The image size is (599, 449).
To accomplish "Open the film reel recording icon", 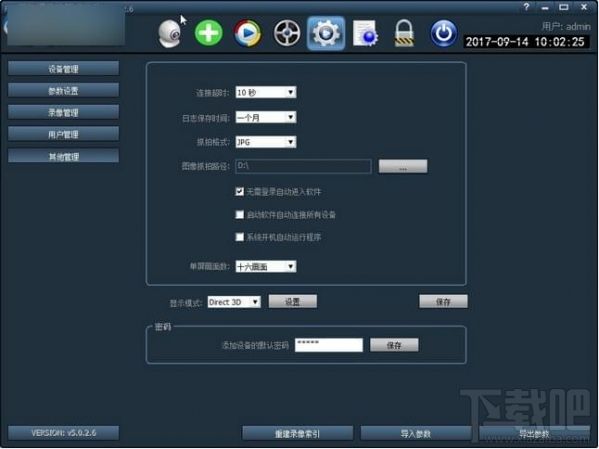I will pyautogui.click(x=287, y=33).
